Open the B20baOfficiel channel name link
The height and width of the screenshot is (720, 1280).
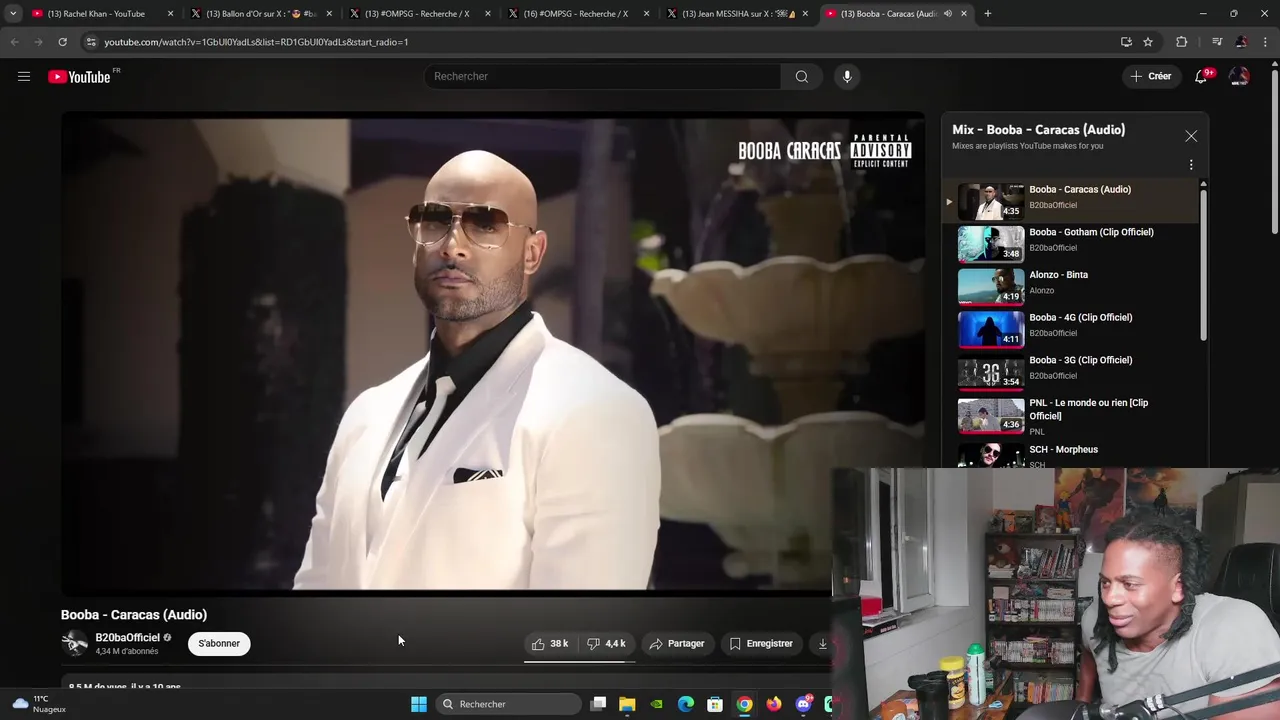pos(127,638)
